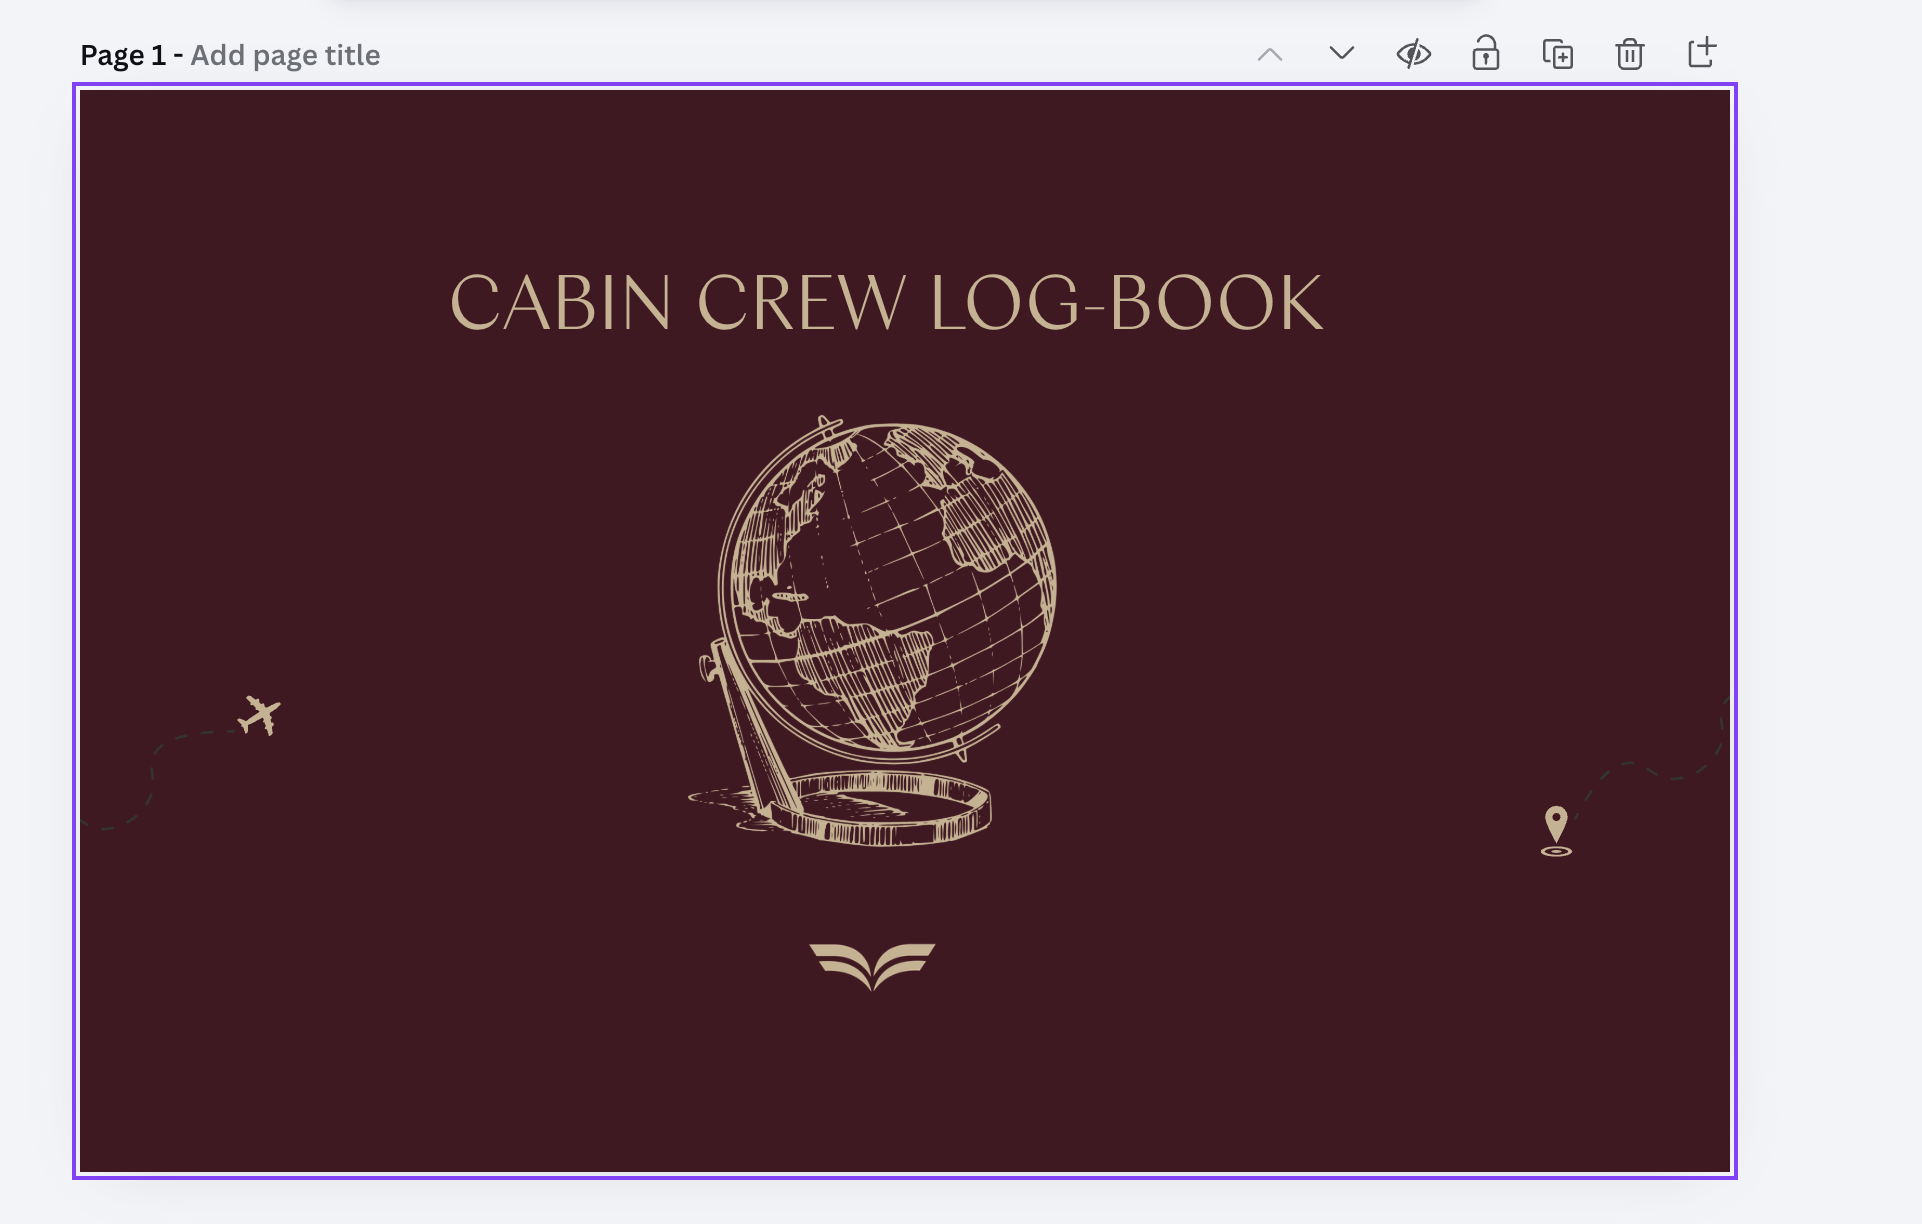This screenshot has height=1224, width=1922.
Task: Select the location pin graphic
Action: click(x=1556, y=831)
